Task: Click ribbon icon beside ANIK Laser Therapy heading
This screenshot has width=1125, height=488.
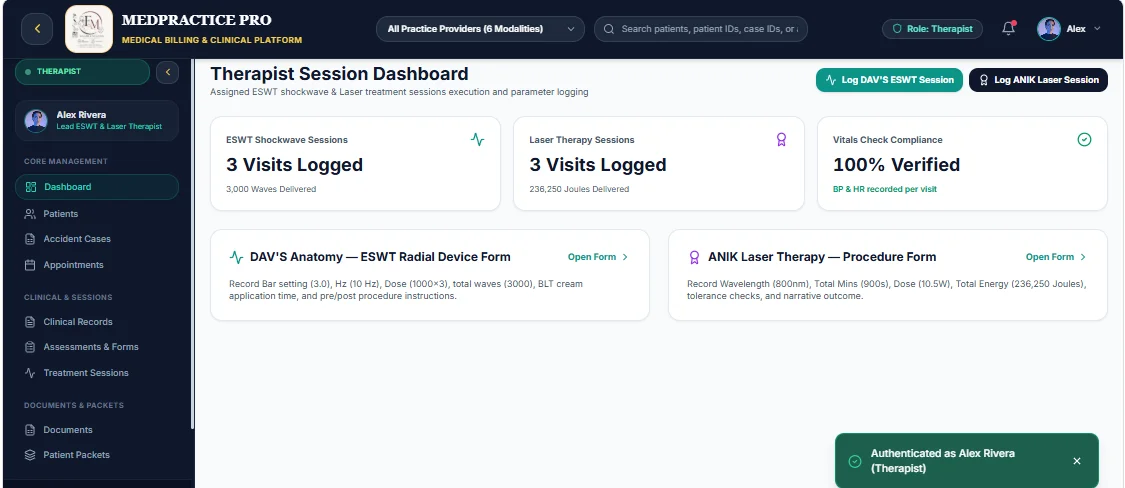Action: pyautogui.click(x=694, y=257)
